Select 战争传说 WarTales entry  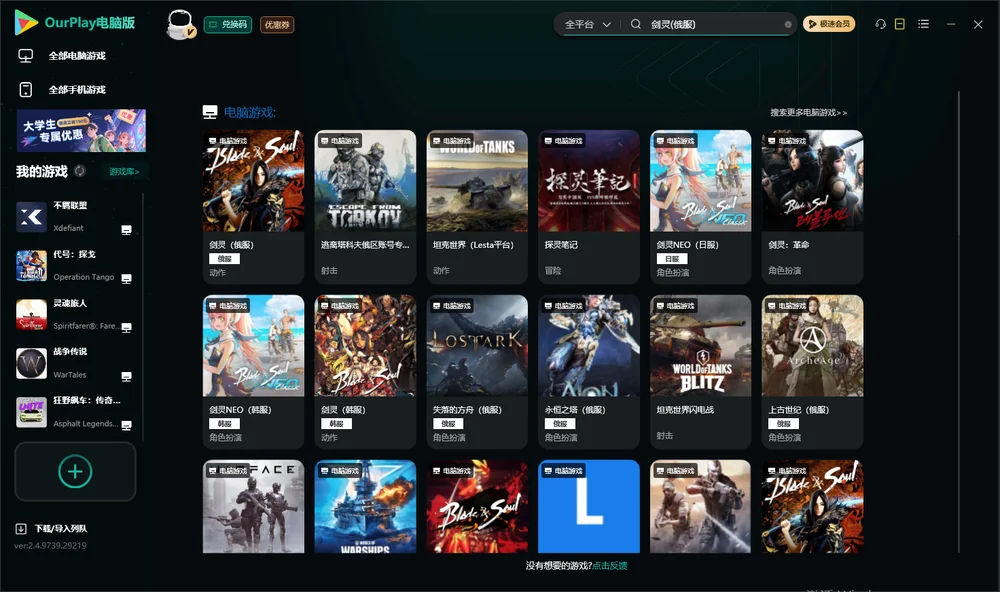pos(75,363)
